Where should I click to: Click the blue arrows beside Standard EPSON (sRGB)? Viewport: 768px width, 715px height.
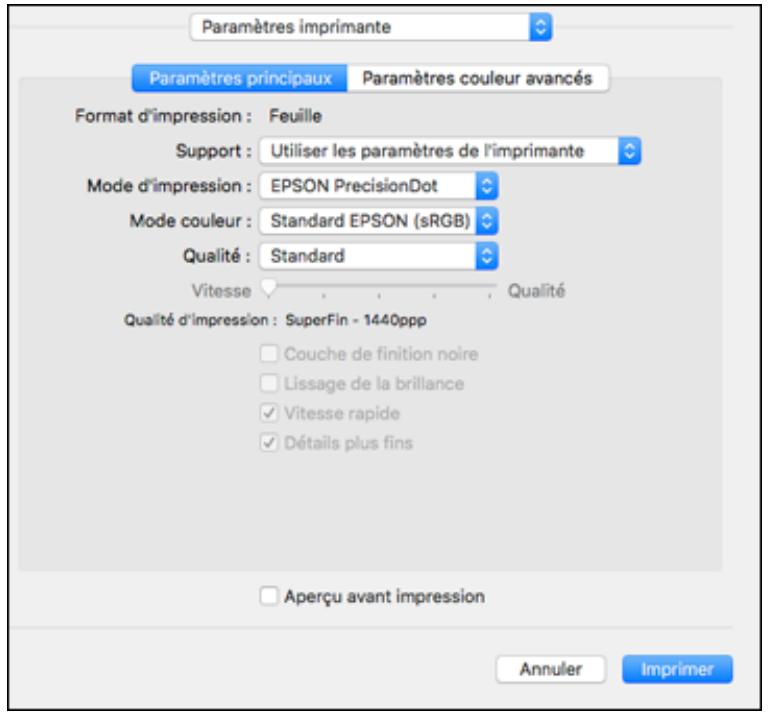[487, 221]
